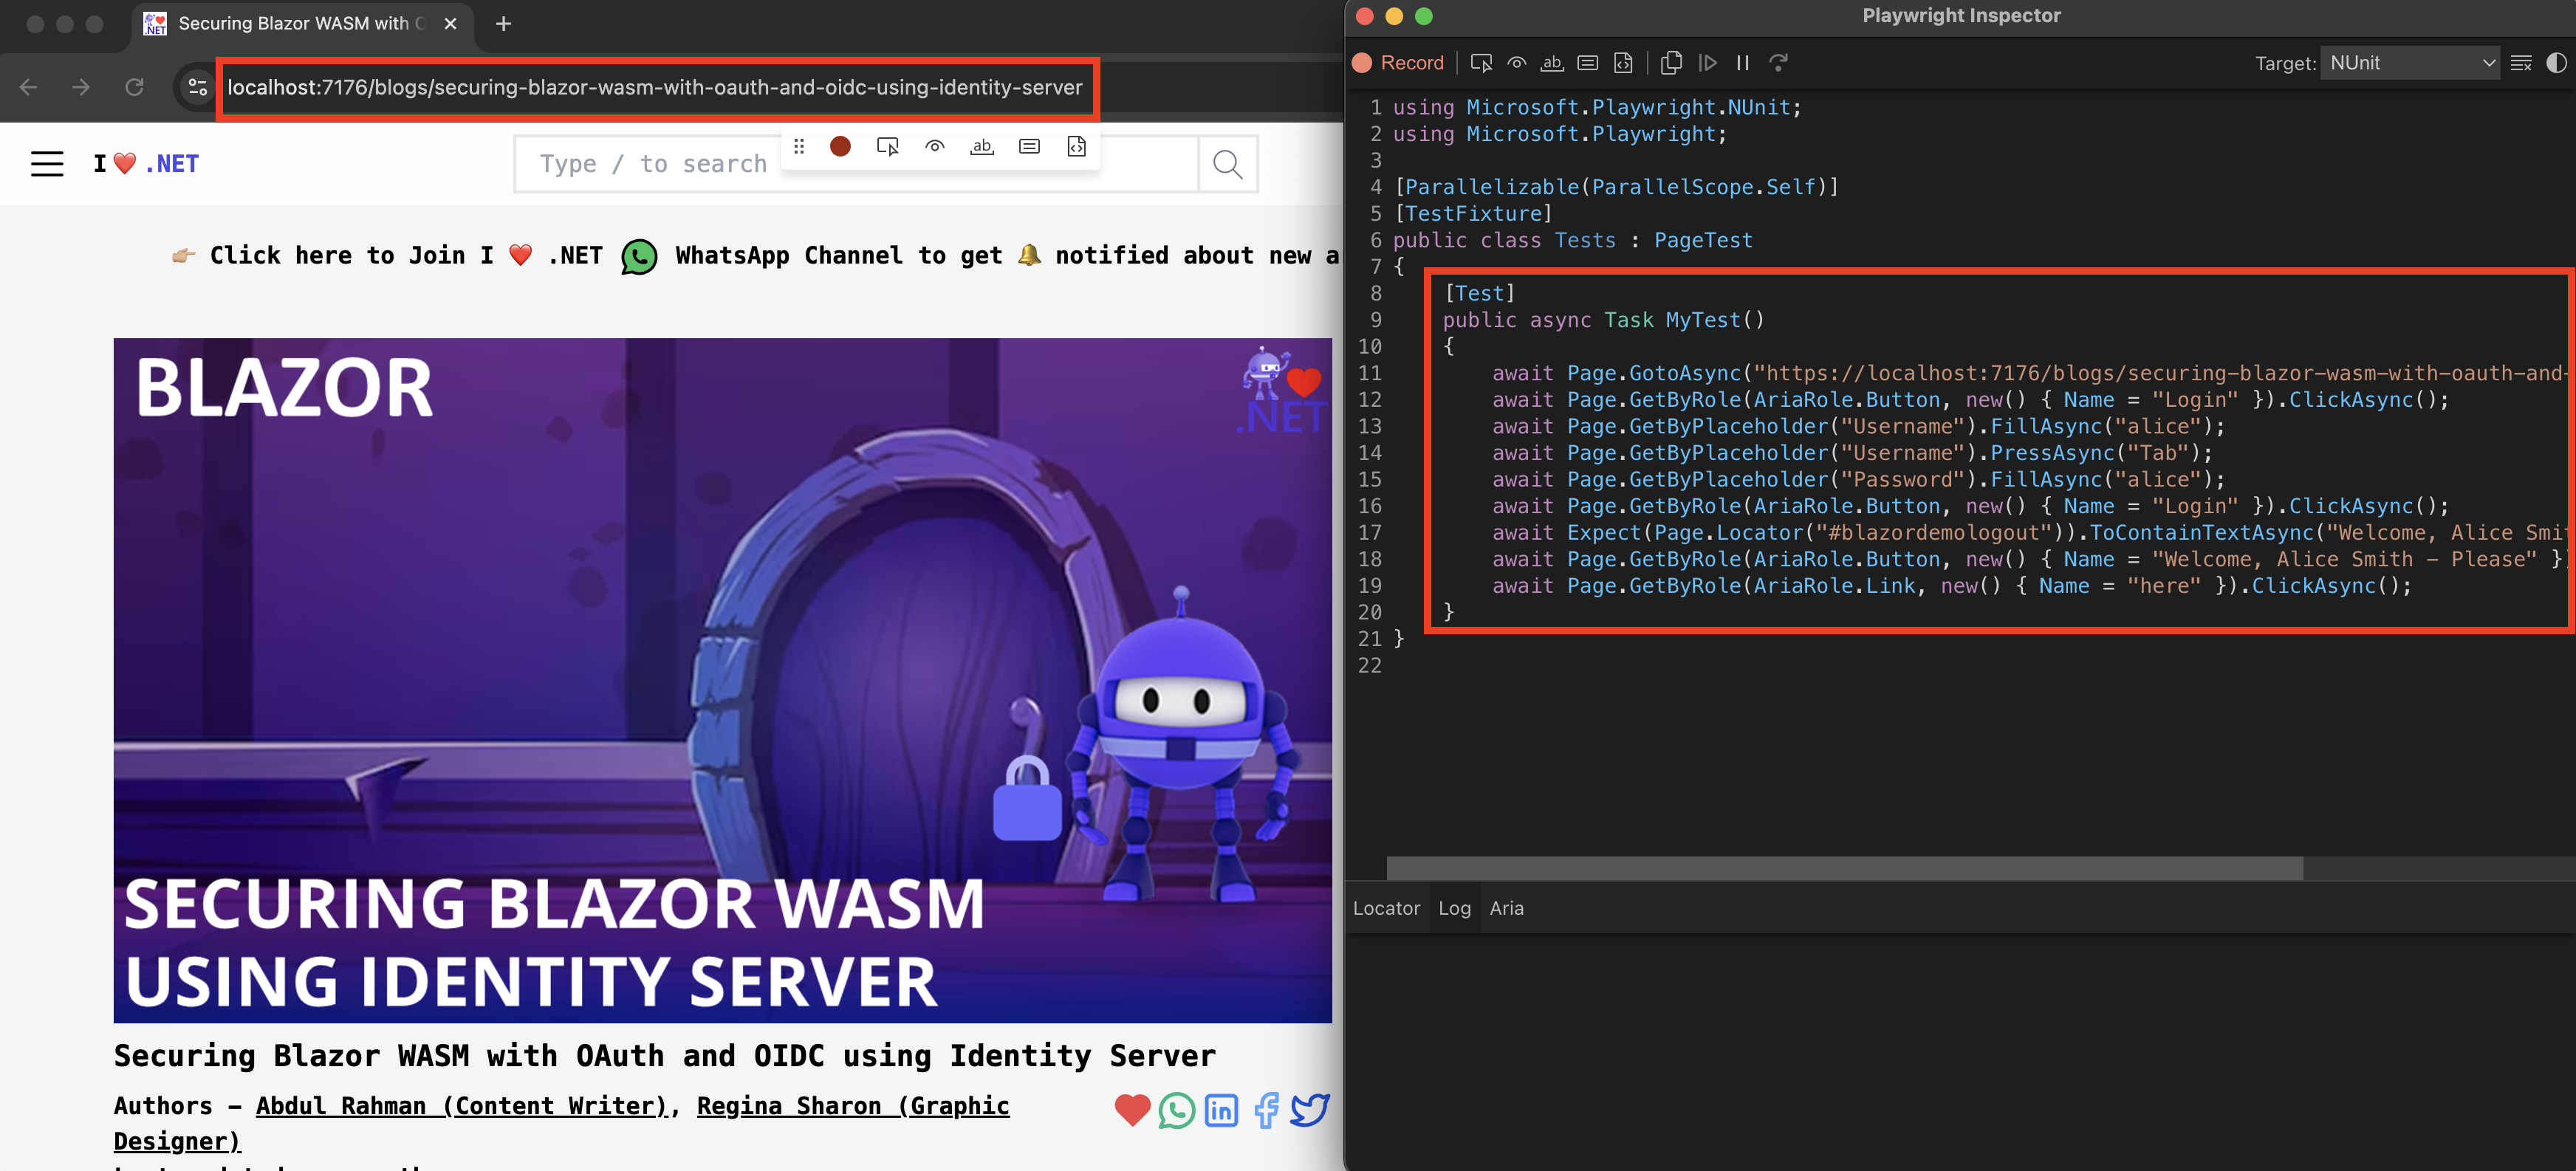Image resolution: width=2576 pixels, height=1171 pixels.
Task: Click code line 11 Page.GotoAsync
Action: [2030, 374]
